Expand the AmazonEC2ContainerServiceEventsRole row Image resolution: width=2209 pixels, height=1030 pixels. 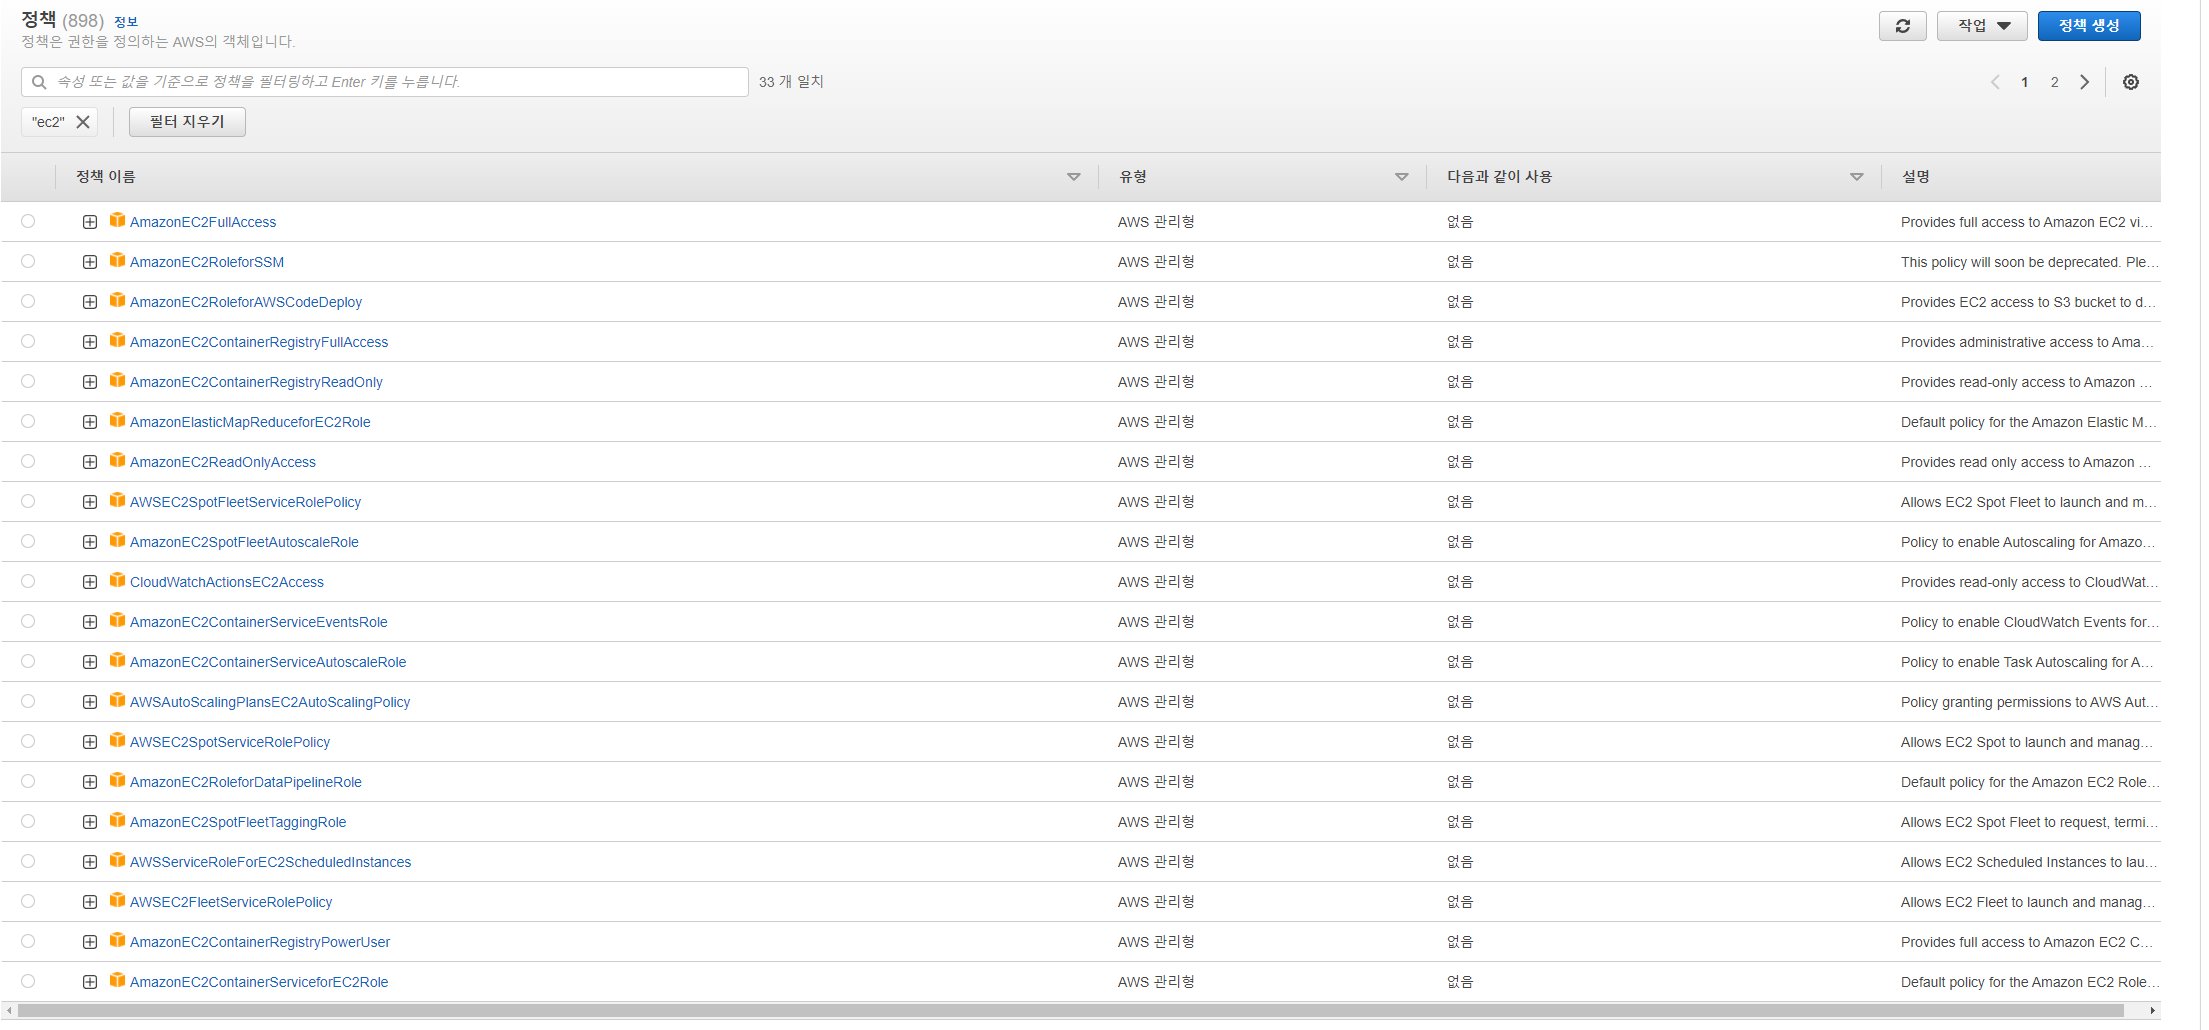(x=90, y=622)
